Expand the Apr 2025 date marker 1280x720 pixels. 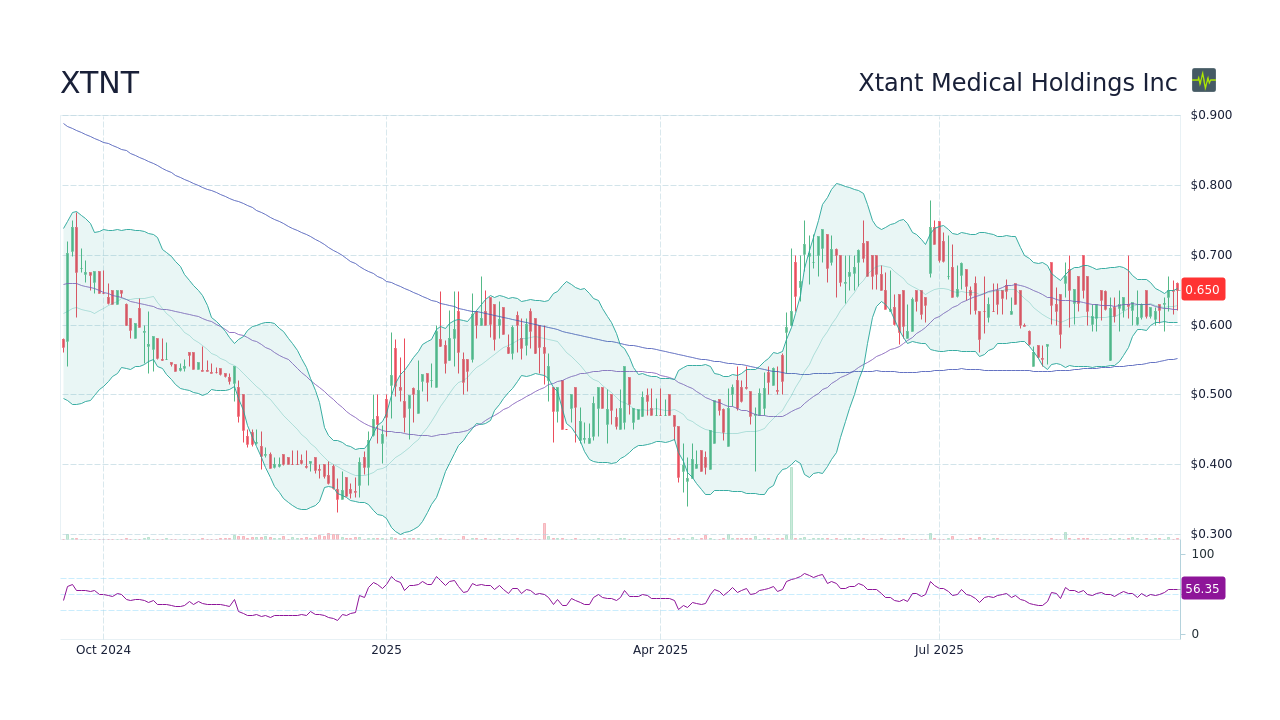(x=659, y=650)
